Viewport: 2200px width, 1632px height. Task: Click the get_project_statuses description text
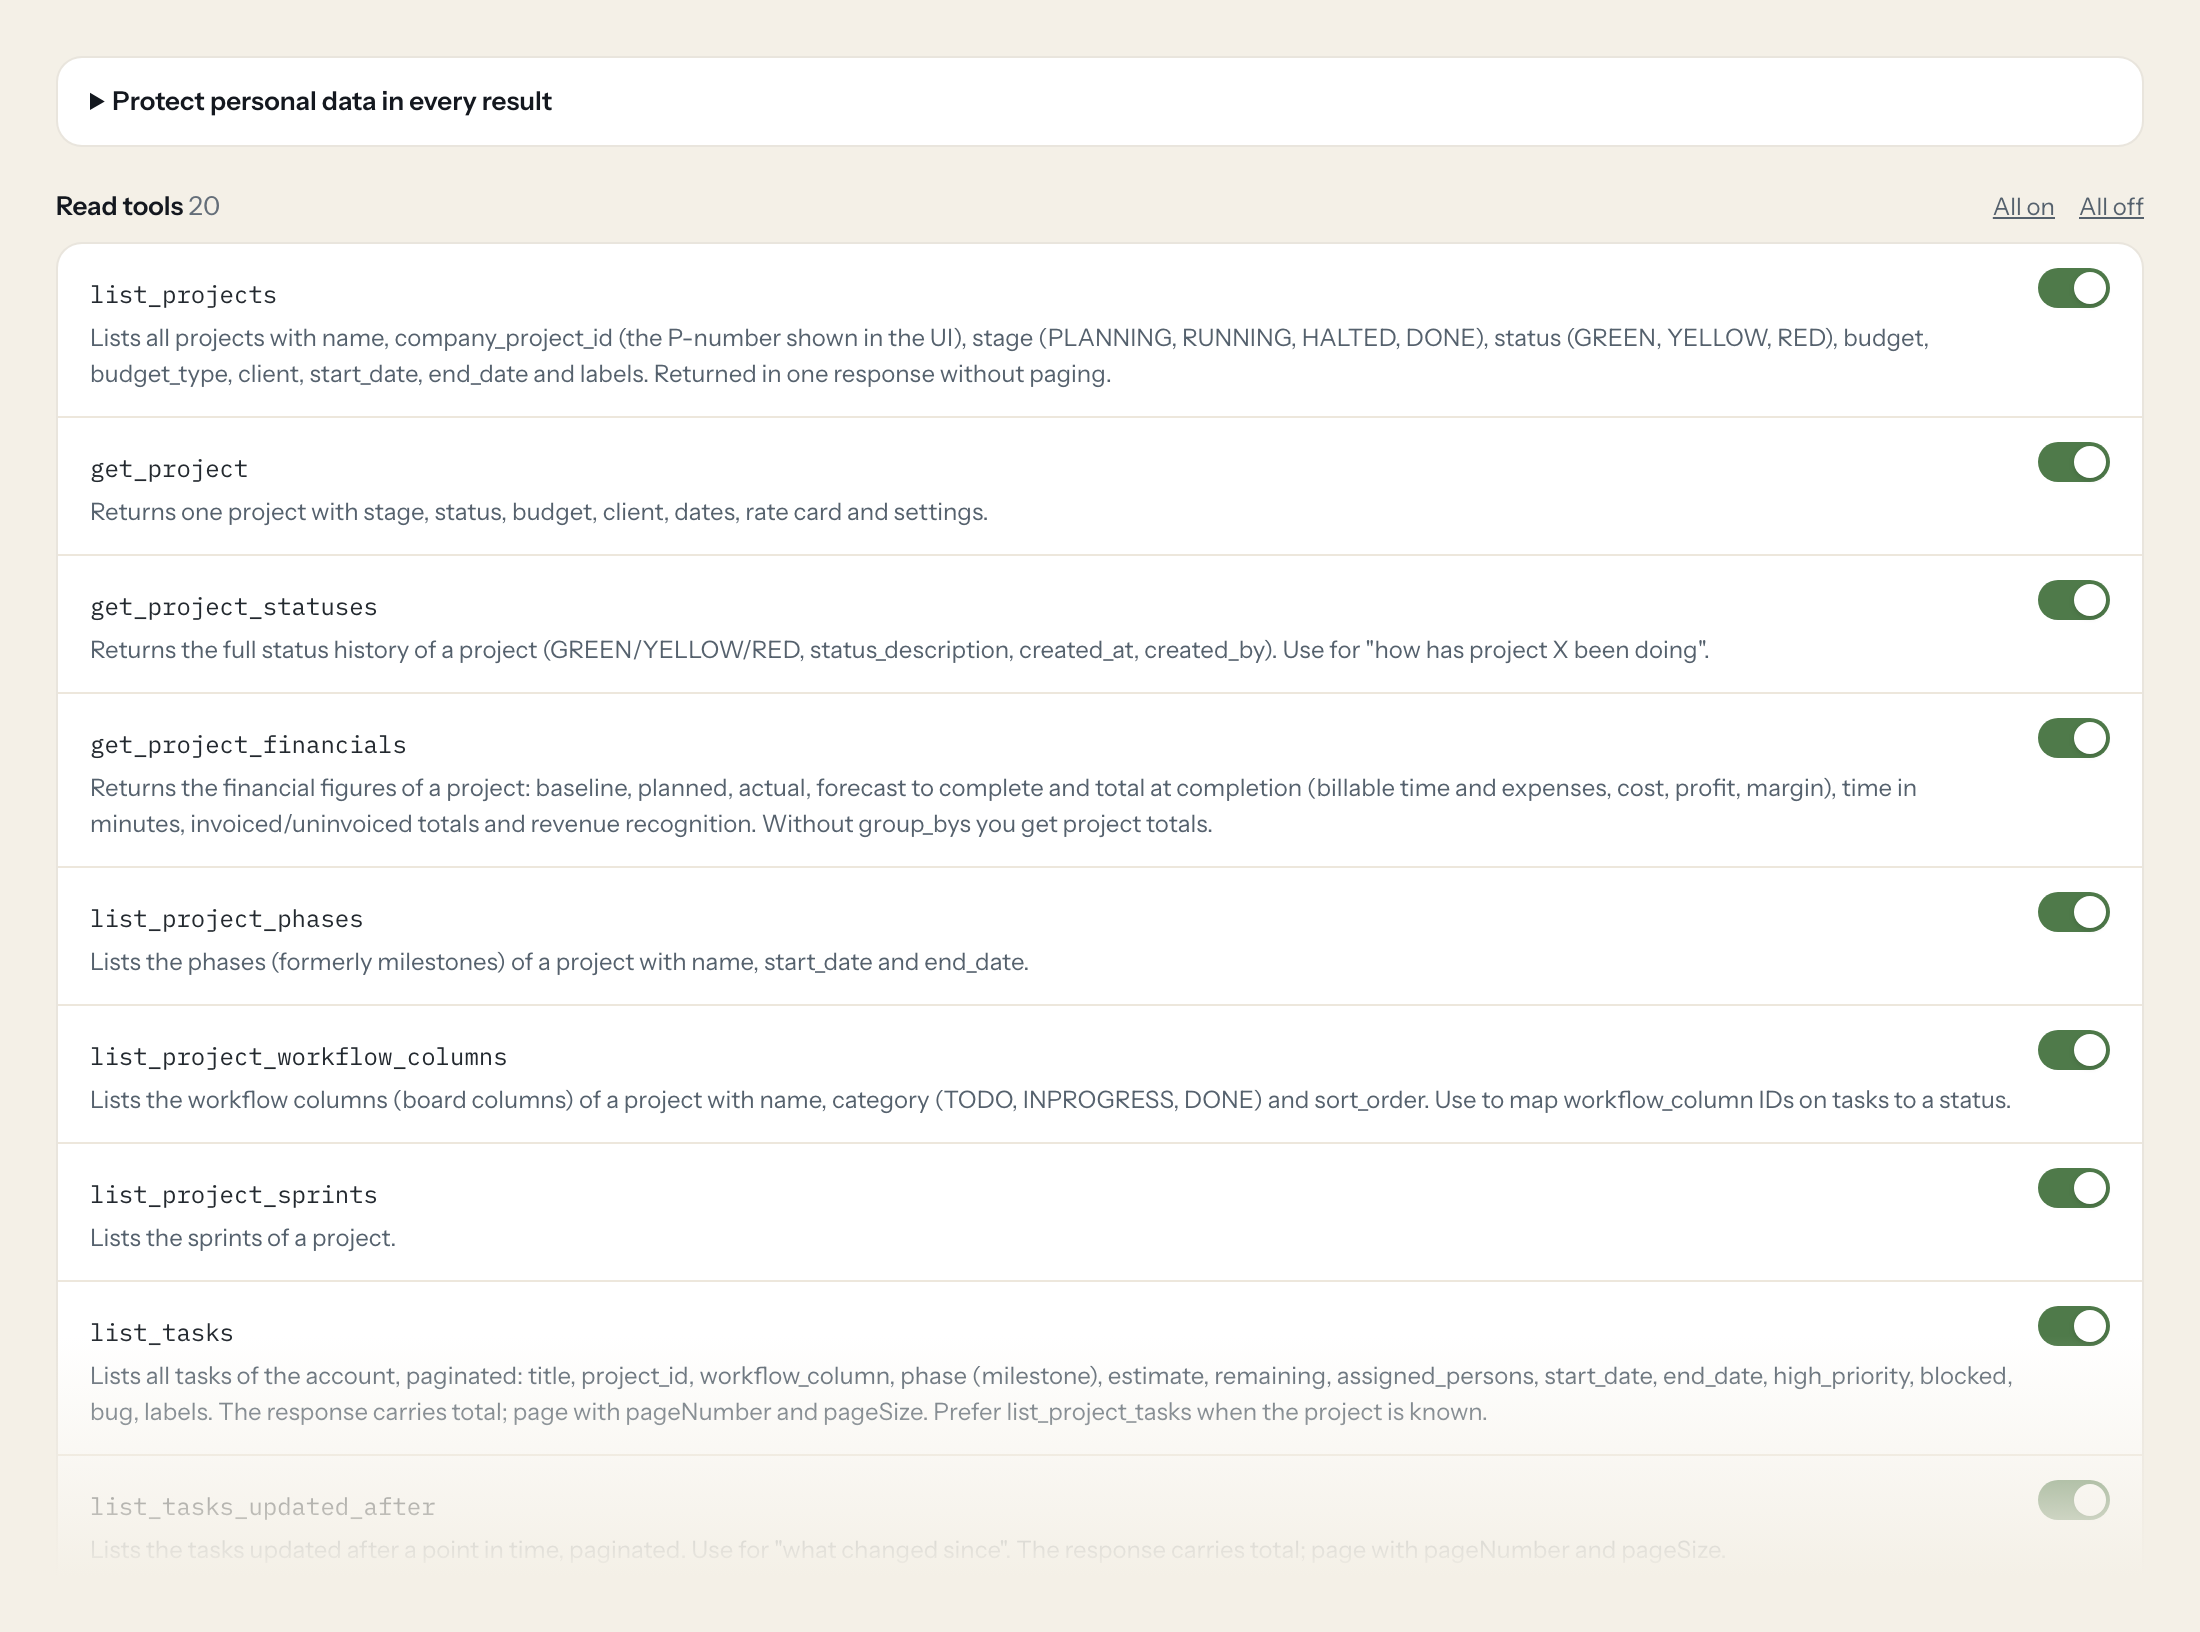pyautogui.click(x=900, y=650)
